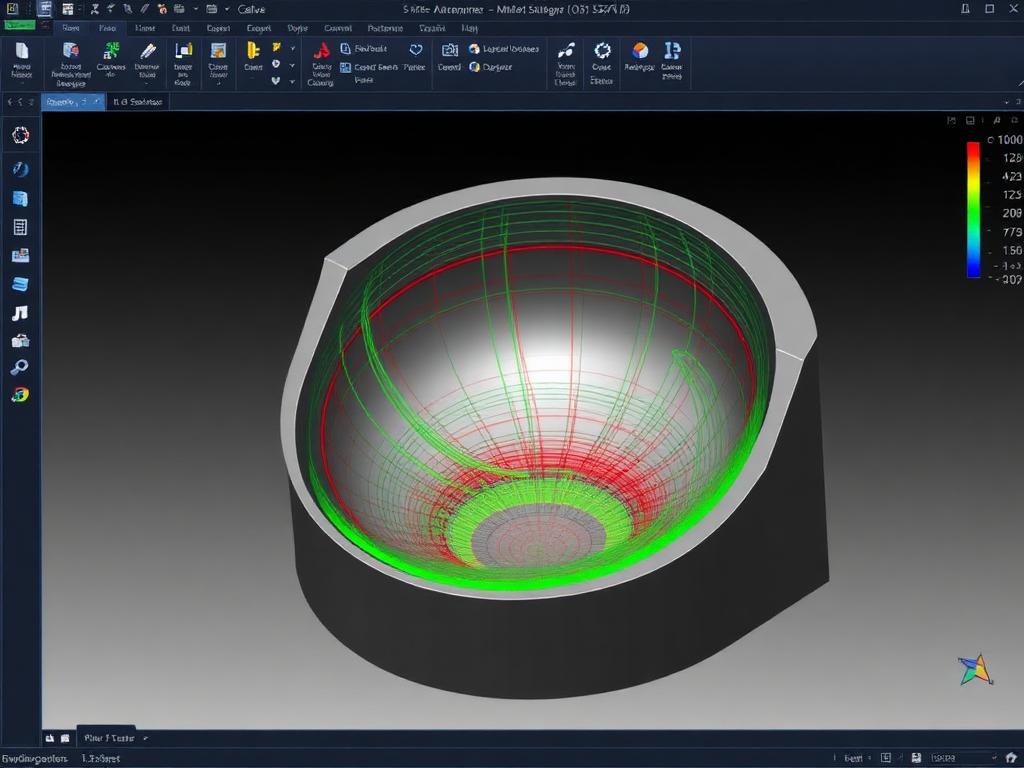Click the white music-note shaped sidebar icon
Image resolution: width=1024 pixels, height=768 pixels.
pyautogui.click(x=20, y=313)
